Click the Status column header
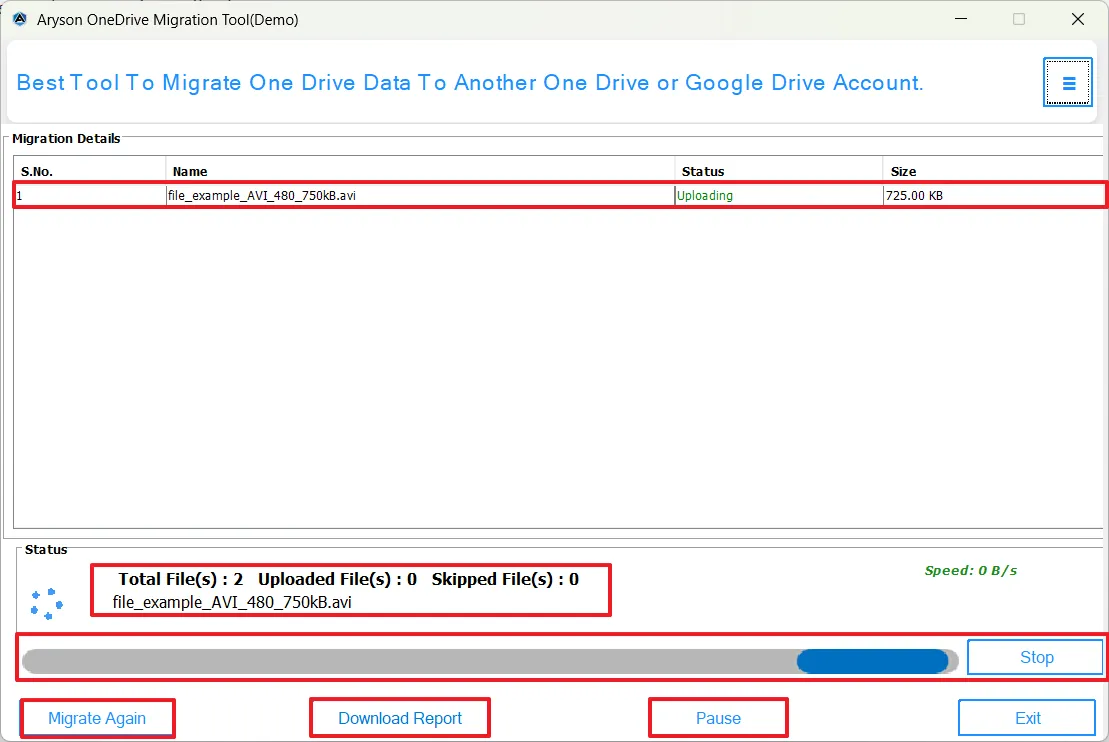 tap(703, 171)
